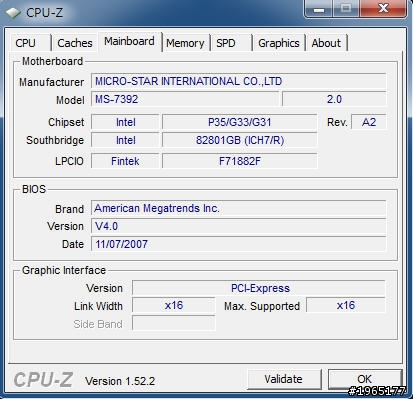Click the Model field MS-7392

coord(185,99)
